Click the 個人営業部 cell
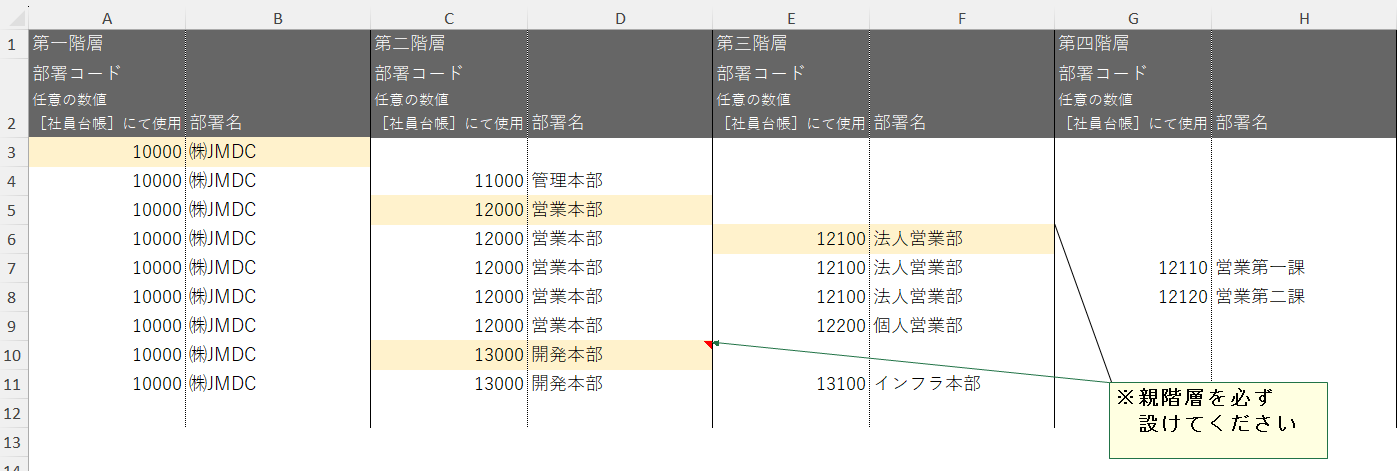Screen dimensions: 1397x471 962,326
